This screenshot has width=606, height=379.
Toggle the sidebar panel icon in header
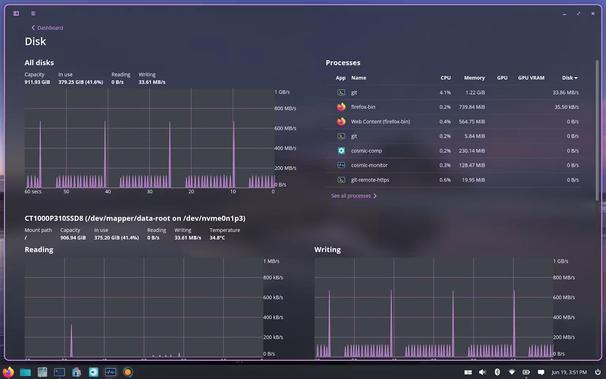16,14
